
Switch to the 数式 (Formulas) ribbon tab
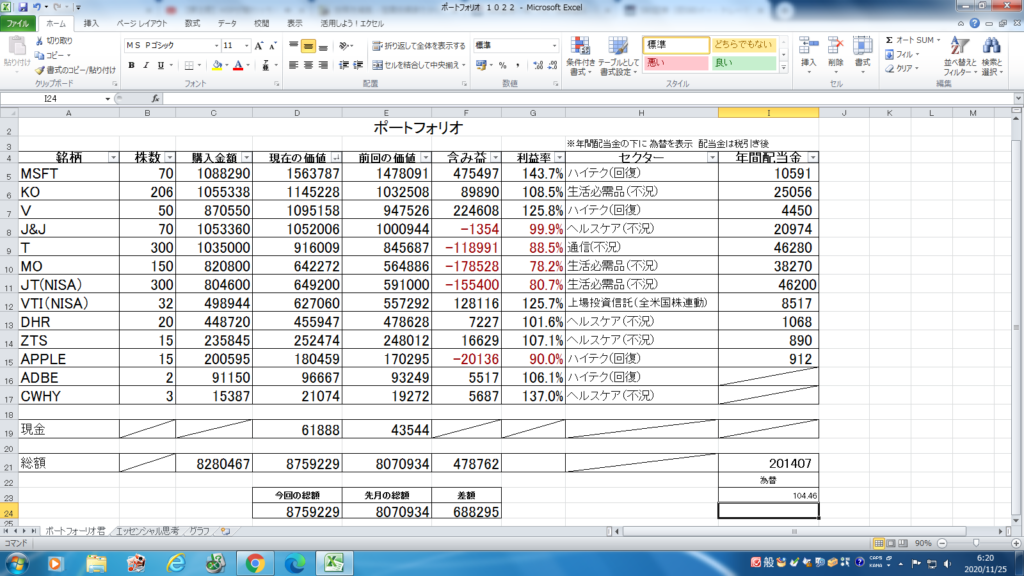click(x=192, y=24)
